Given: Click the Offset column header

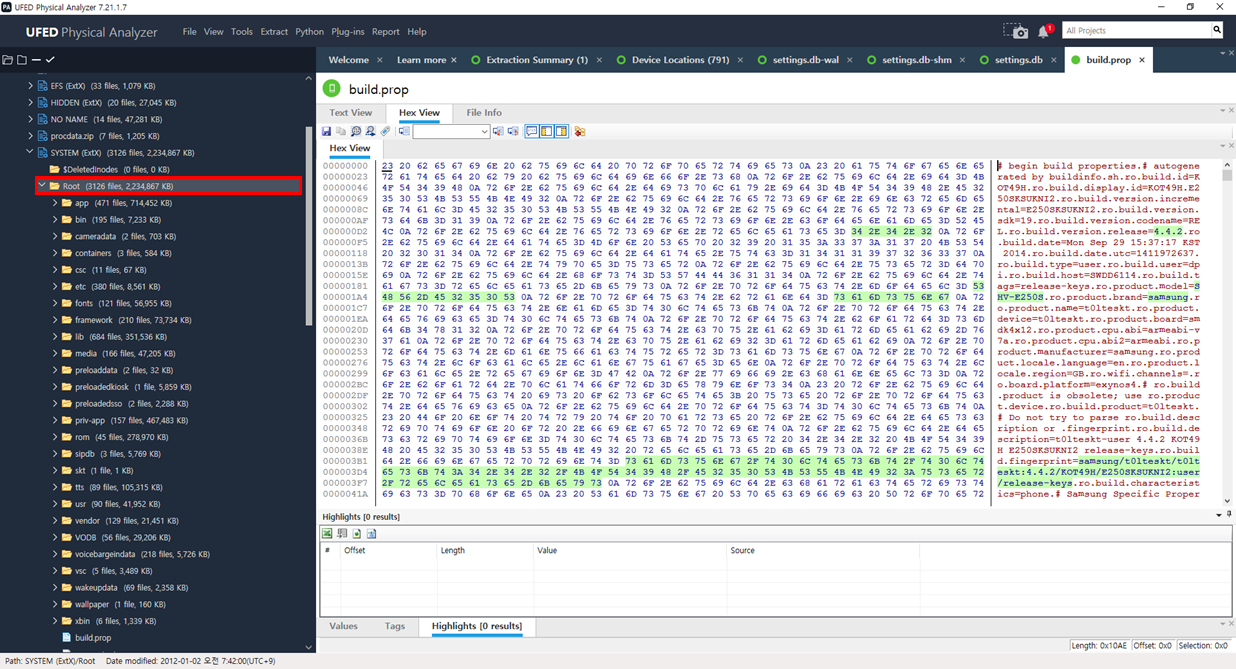Looking at the screenshot, I should click(x=388, y=550).
